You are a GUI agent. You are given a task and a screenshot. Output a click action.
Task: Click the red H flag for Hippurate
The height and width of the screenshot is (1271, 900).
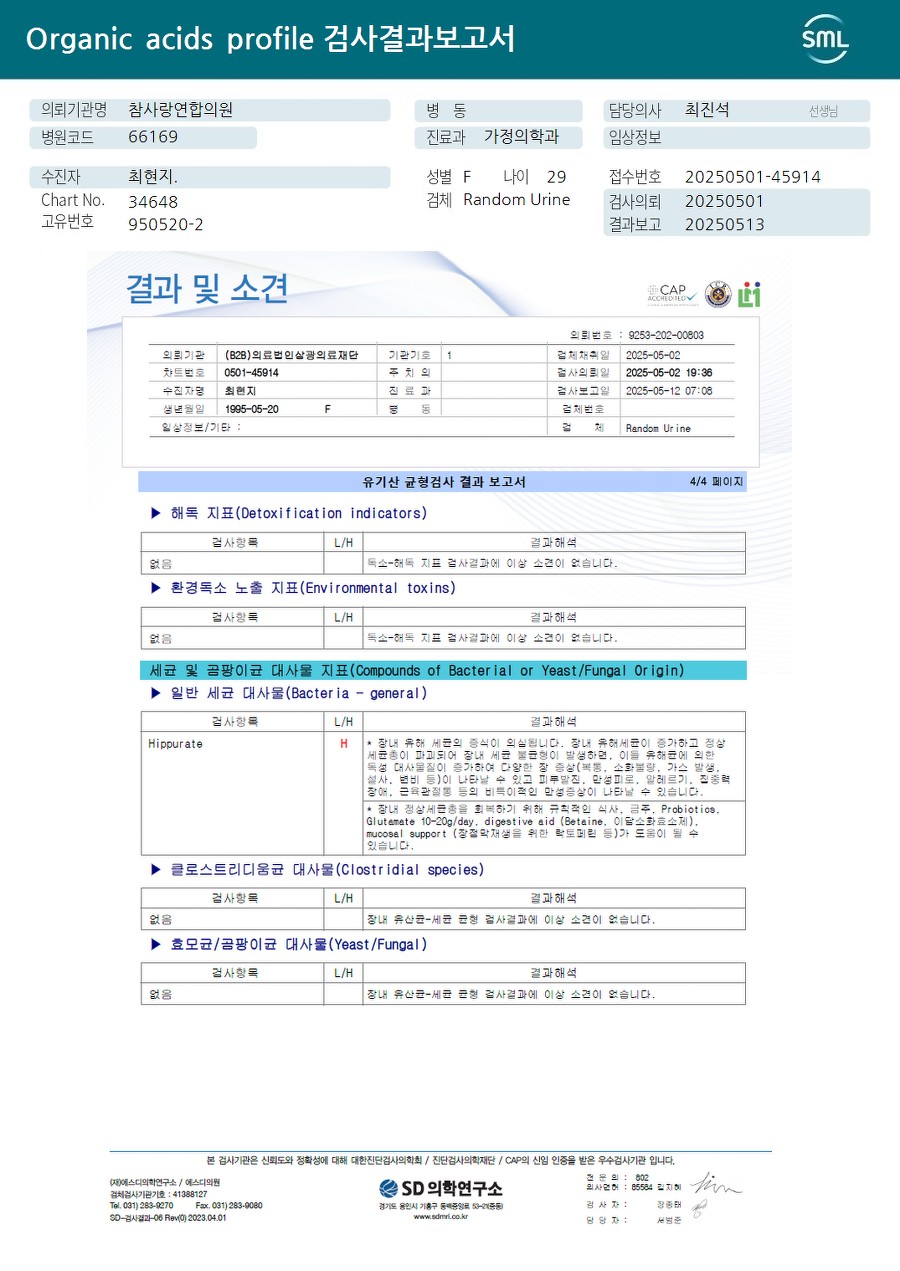(x=344, y=744)
